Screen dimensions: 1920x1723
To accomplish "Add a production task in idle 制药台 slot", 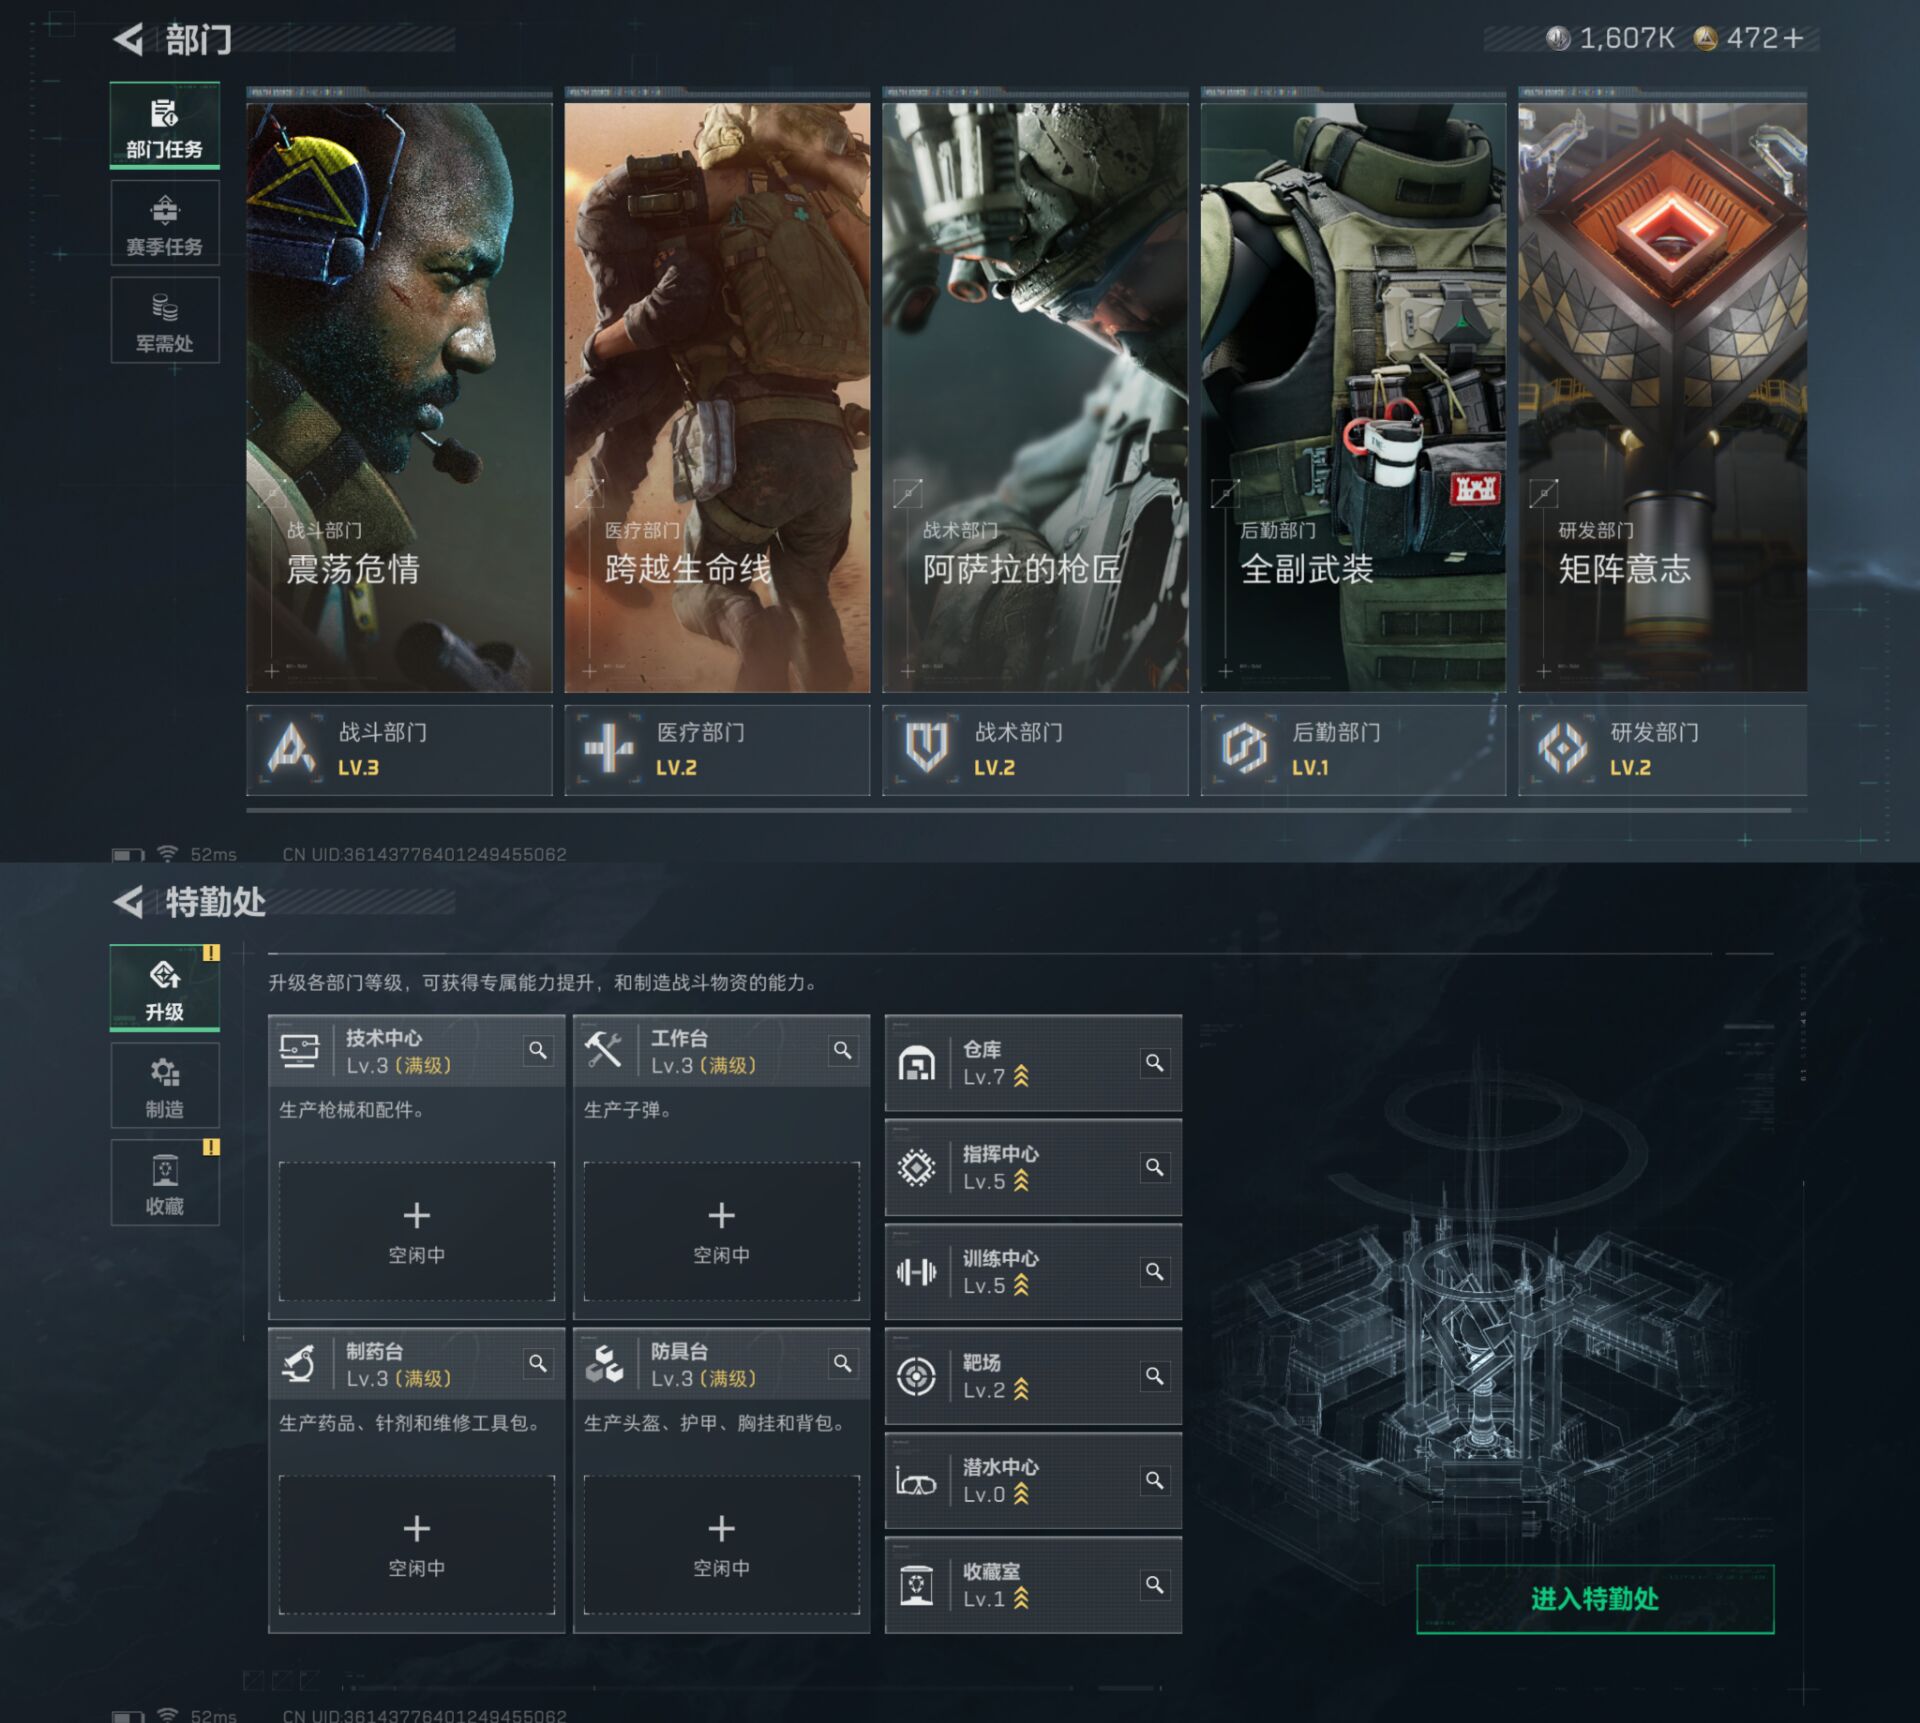I will coord(416,1530).
